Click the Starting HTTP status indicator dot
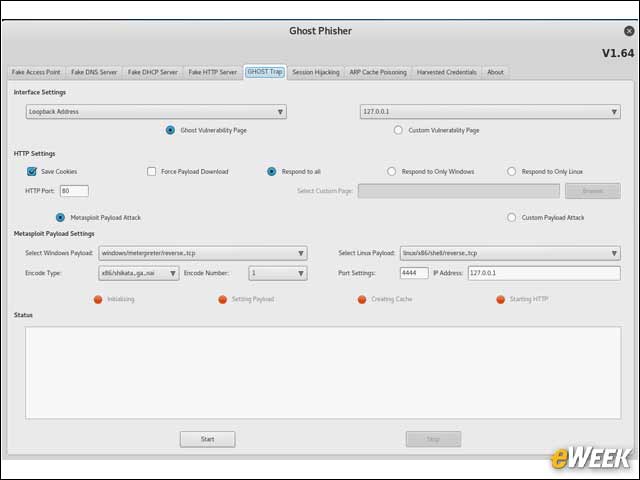This screenshot has width=640, height=480. (500, 300)
